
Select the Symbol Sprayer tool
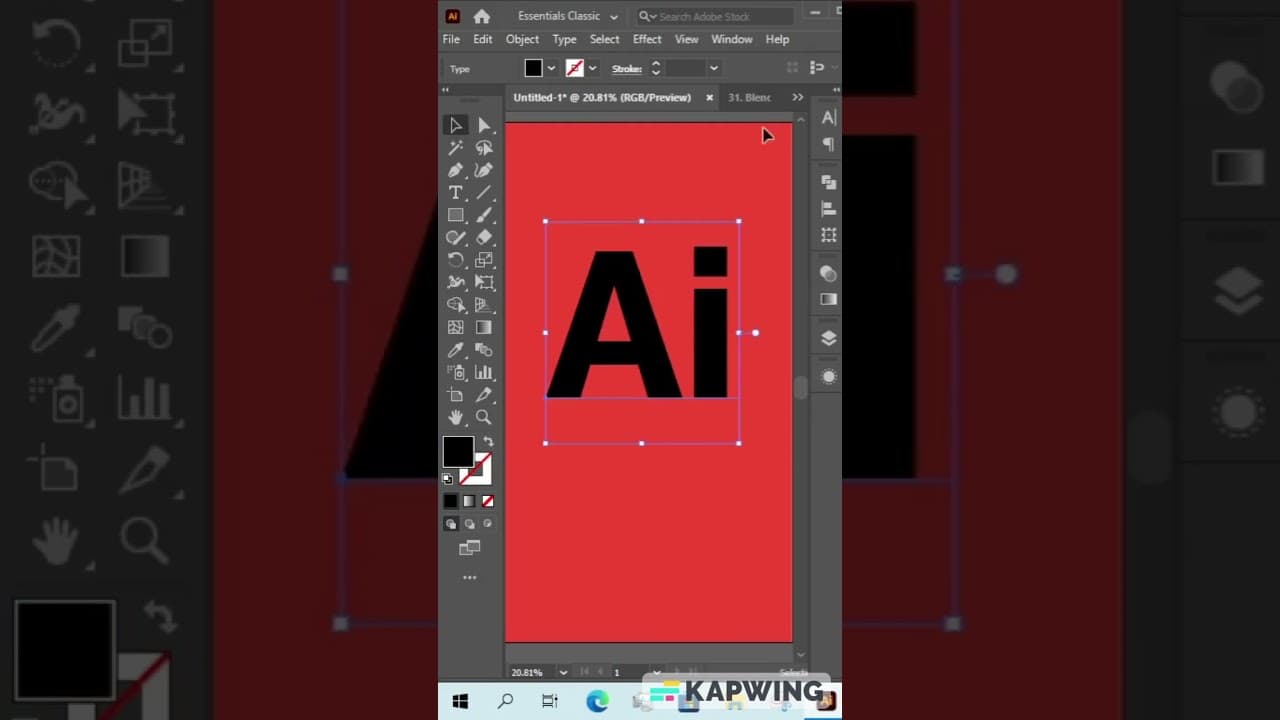[x=455, y=372]
